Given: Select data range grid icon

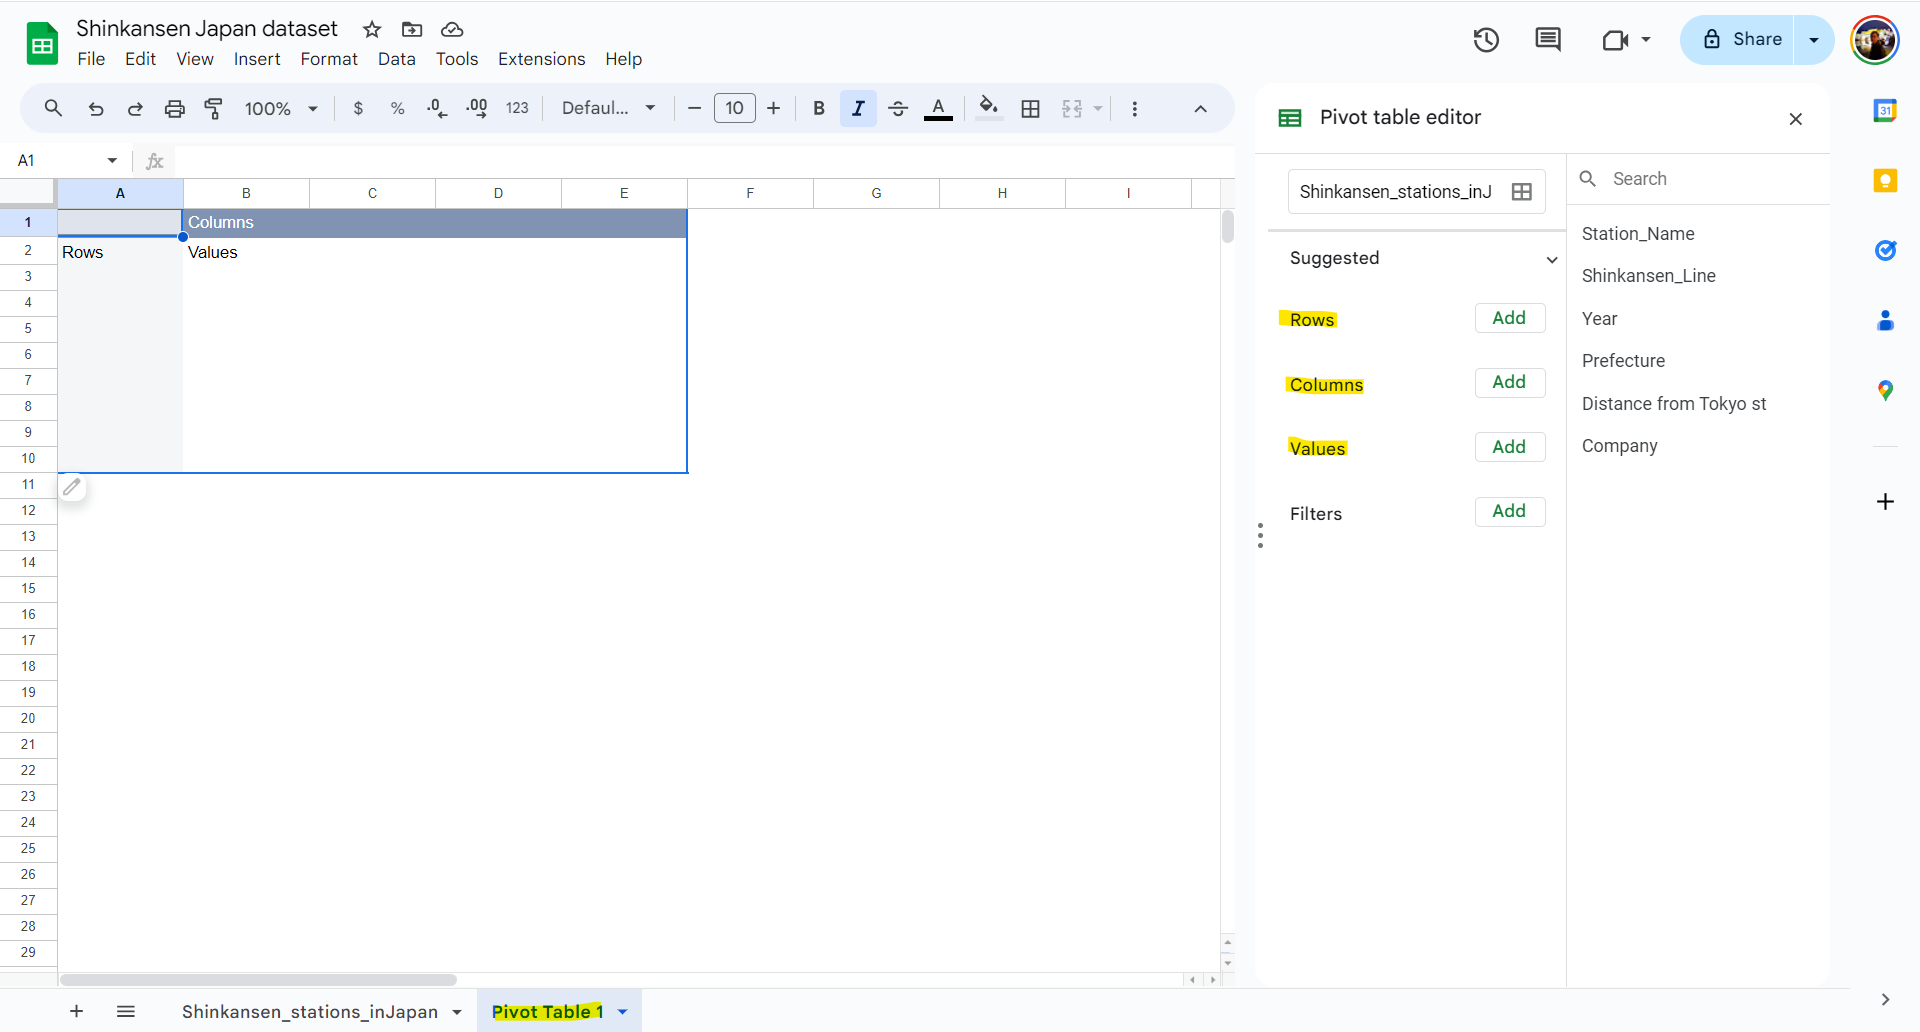Looking at the screenshot, I should pyautogui.click(x=1521, y=192).
